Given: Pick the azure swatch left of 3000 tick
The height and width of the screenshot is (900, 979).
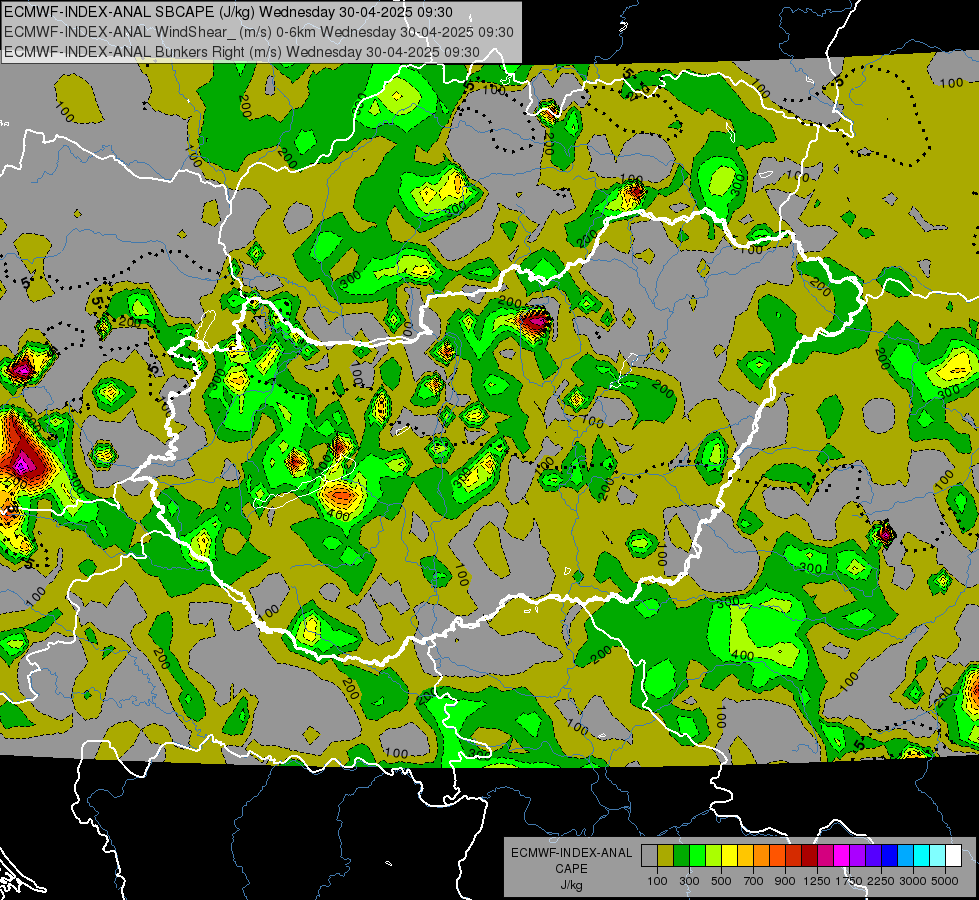Looking at the screenshot, I should (905, 855).
